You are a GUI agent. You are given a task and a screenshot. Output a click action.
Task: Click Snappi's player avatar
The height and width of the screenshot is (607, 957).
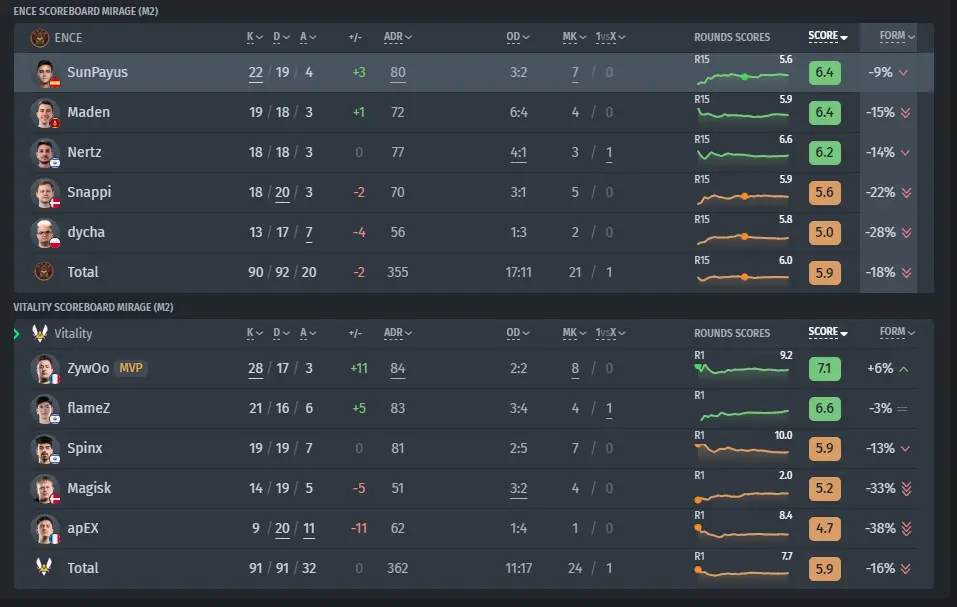45,193
